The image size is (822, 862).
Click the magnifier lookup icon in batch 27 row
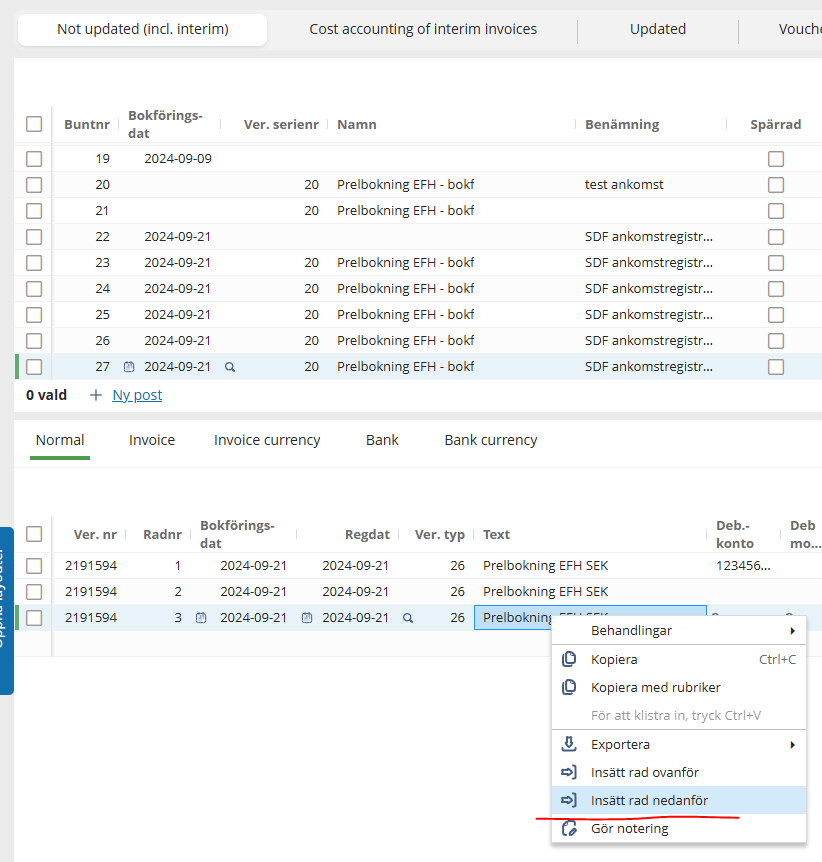(230, 367)
